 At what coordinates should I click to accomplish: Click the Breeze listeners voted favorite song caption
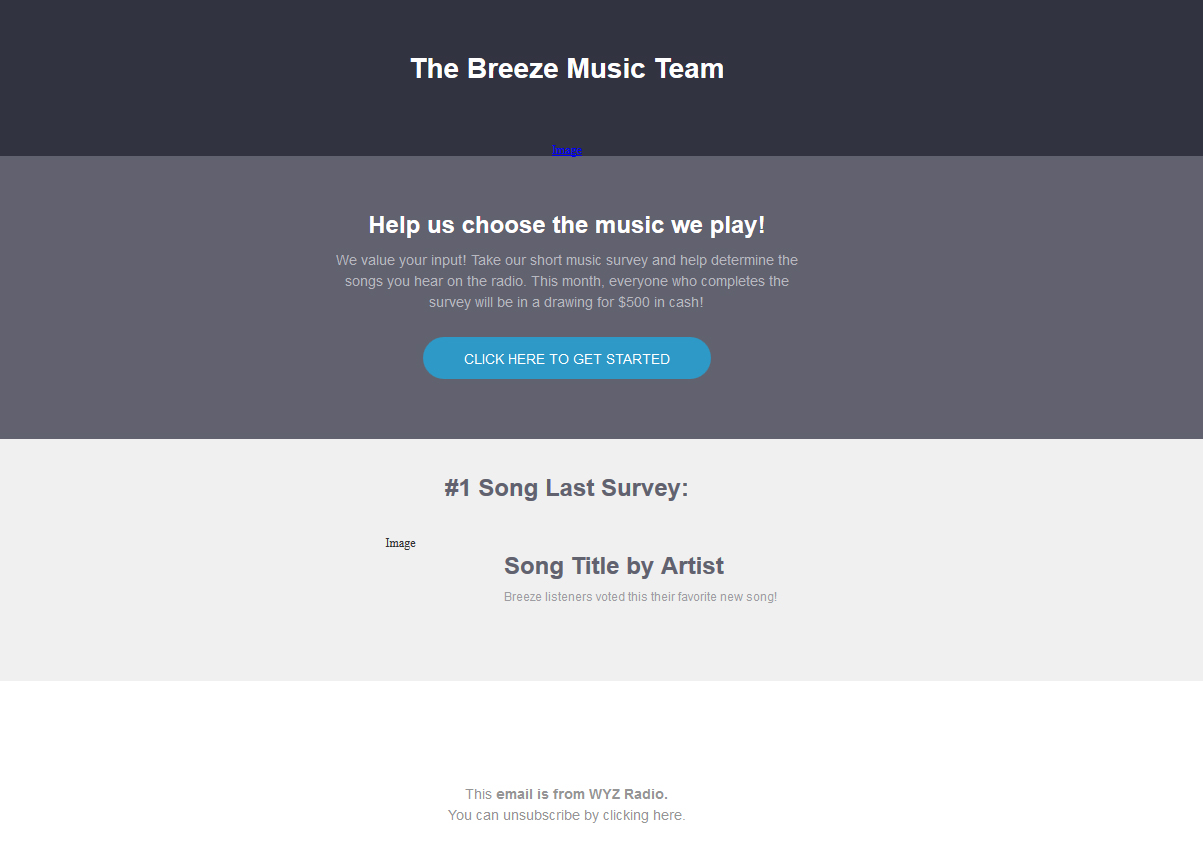[640, 597]
